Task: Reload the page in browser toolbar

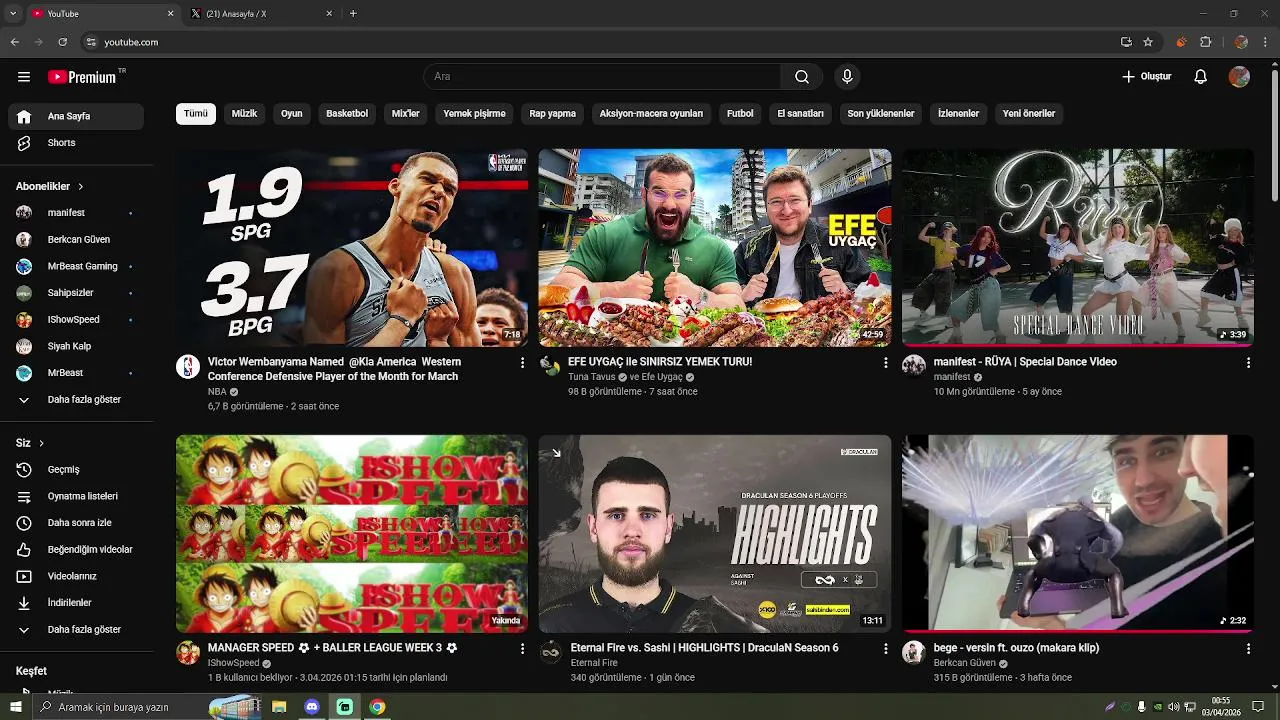Action: pos(62,42)
